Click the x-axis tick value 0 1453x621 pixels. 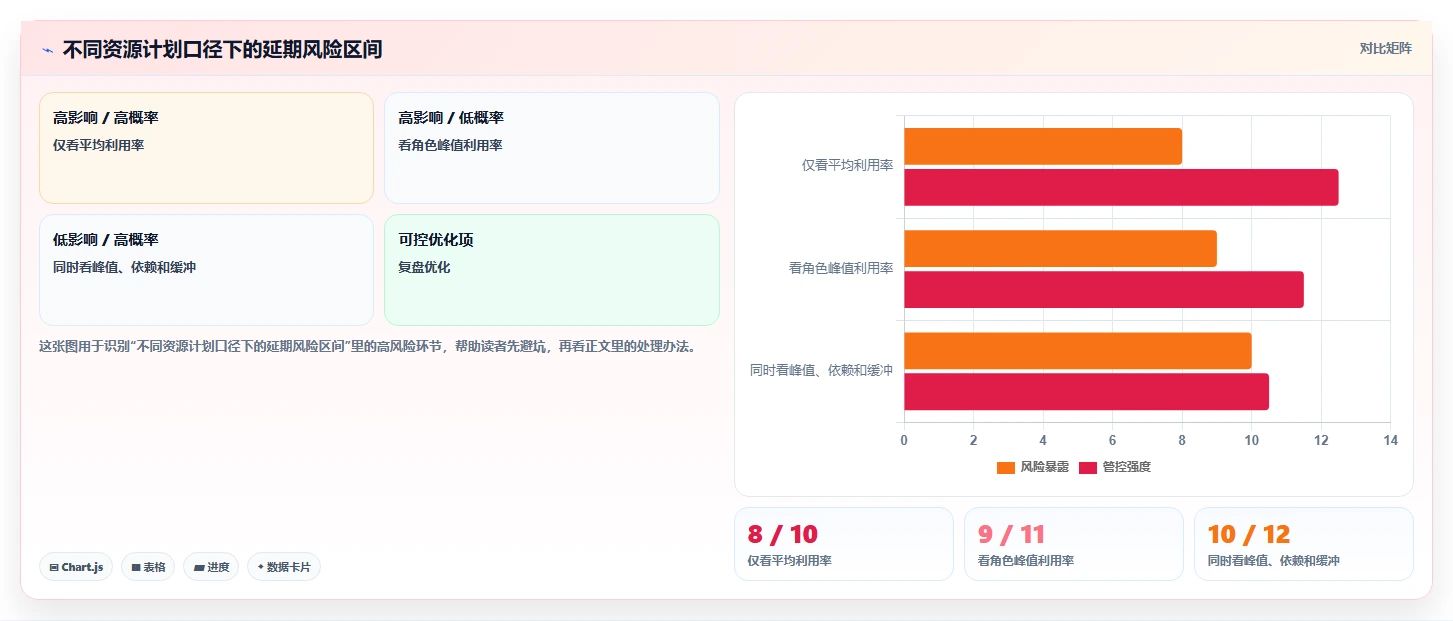904,440
